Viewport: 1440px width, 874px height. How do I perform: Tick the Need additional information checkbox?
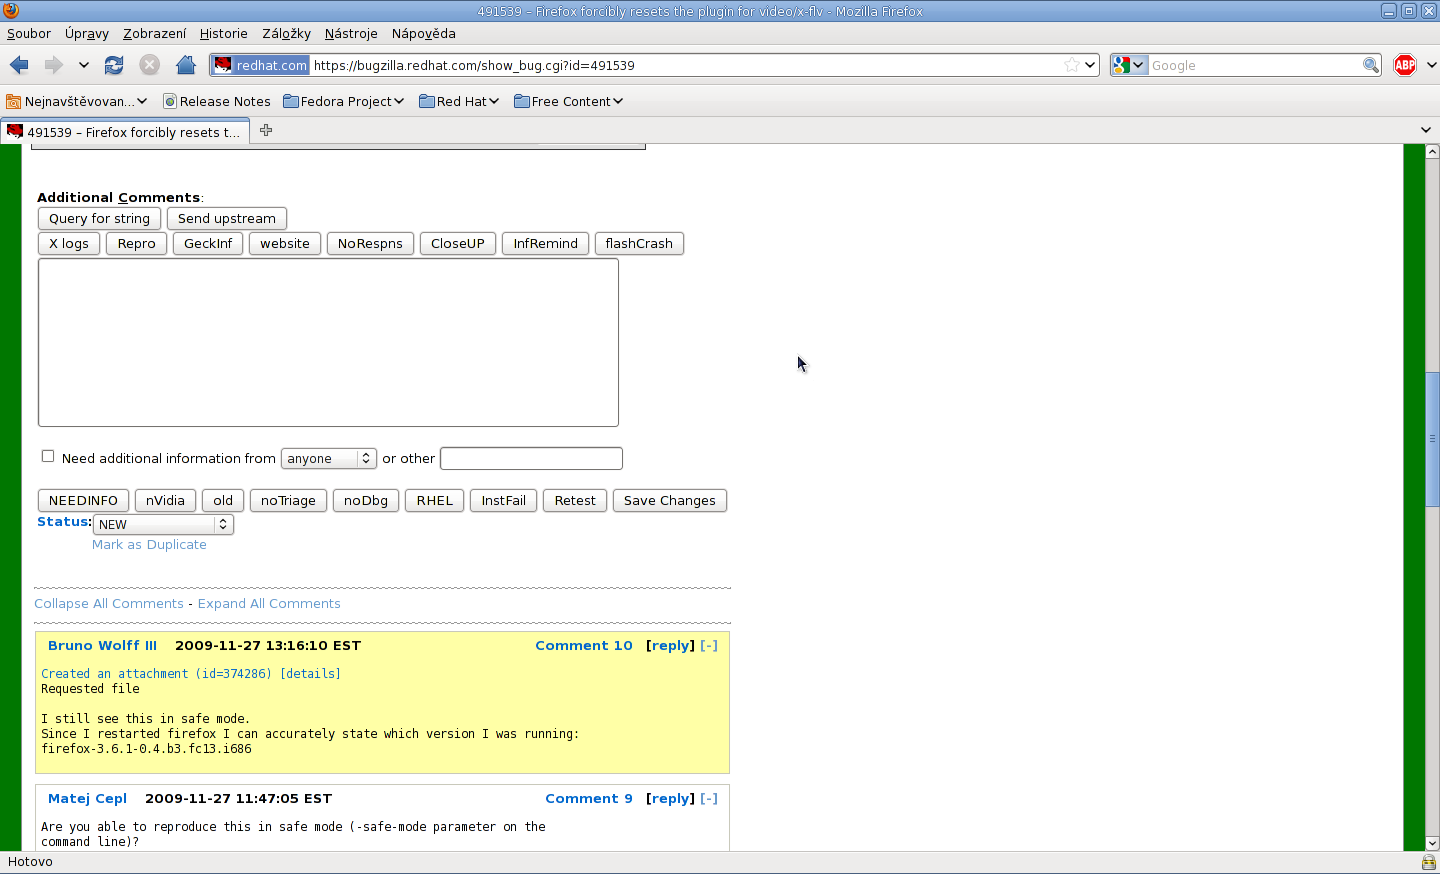tap(47, 456)
